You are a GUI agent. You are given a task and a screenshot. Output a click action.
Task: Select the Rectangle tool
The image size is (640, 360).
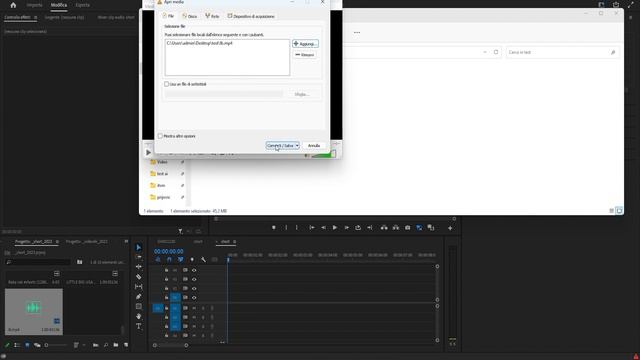[138, 307]
